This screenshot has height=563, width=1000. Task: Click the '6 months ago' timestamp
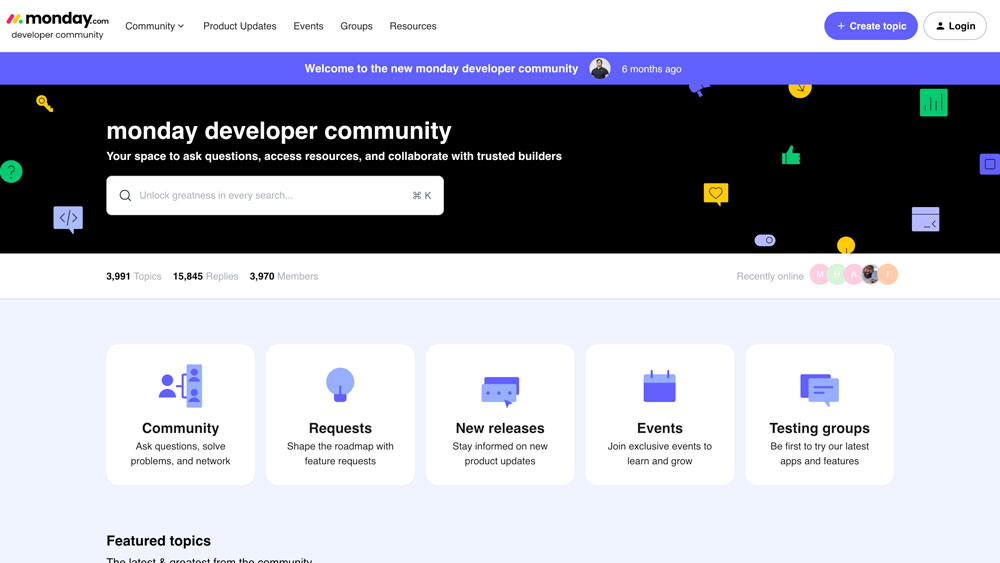(651, 69)
